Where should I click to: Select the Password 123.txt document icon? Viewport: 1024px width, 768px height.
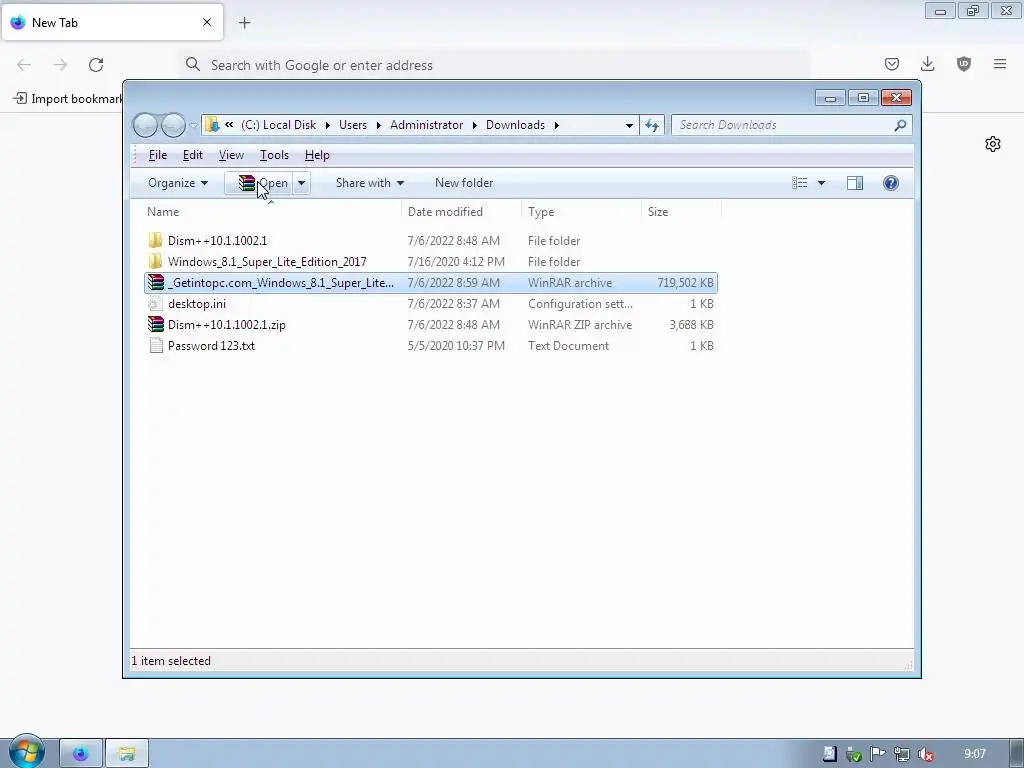point(155,345)
